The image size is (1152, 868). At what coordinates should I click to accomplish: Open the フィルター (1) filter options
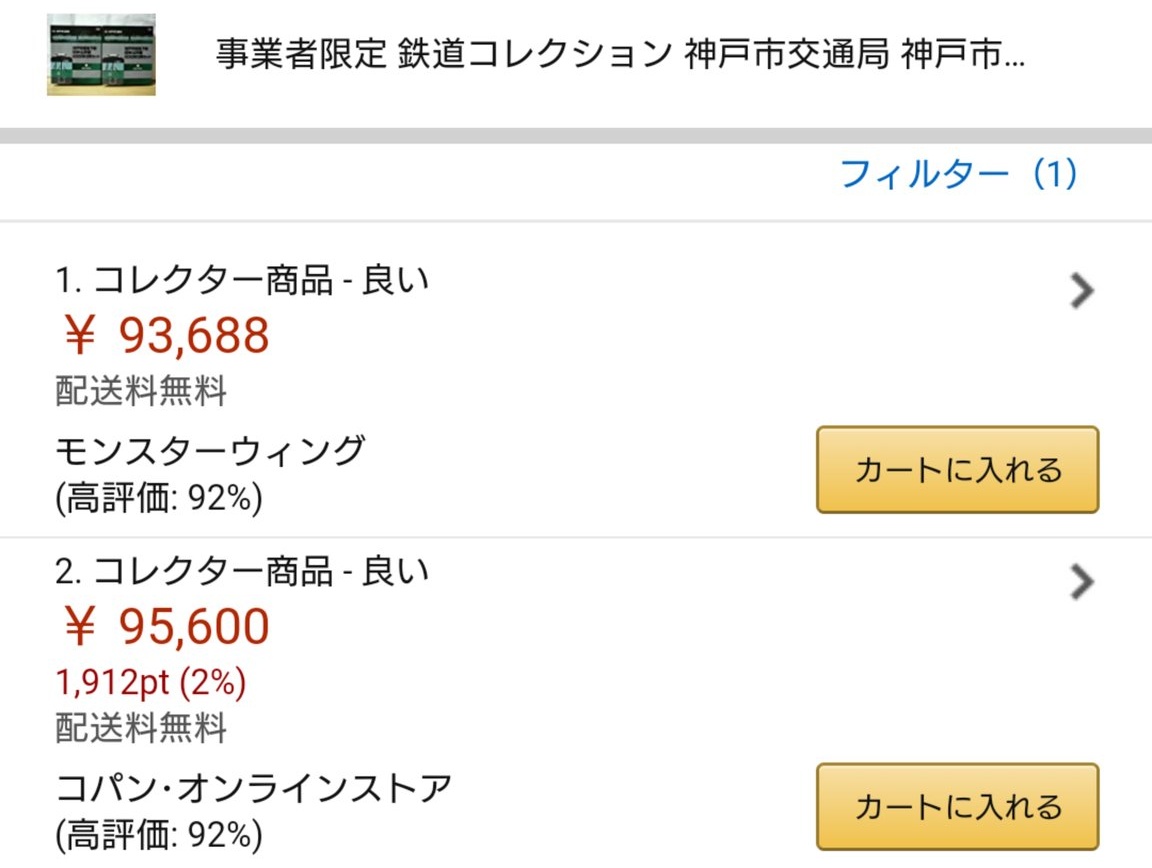958,174
